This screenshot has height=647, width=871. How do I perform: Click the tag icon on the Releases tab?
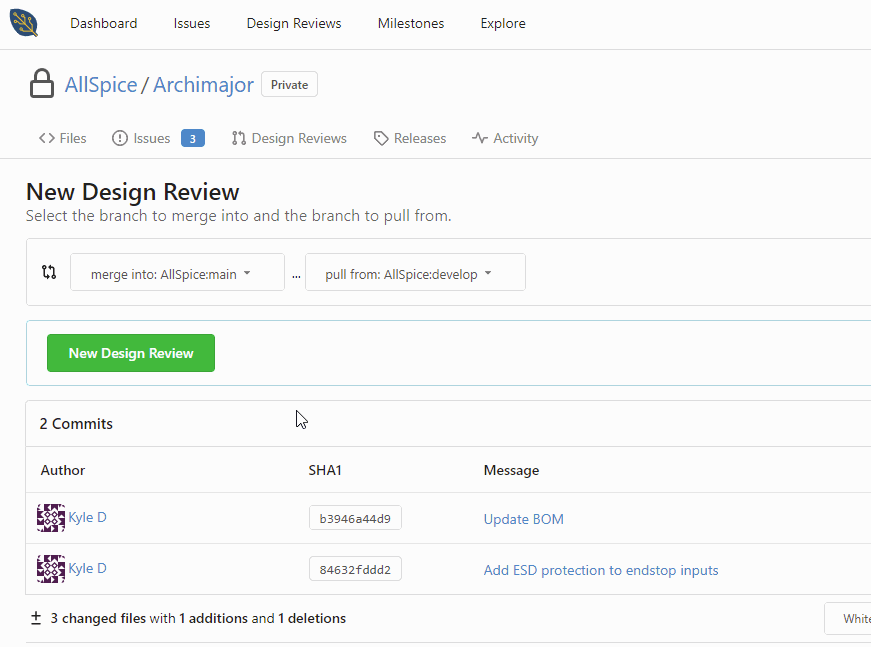[381, 137]
